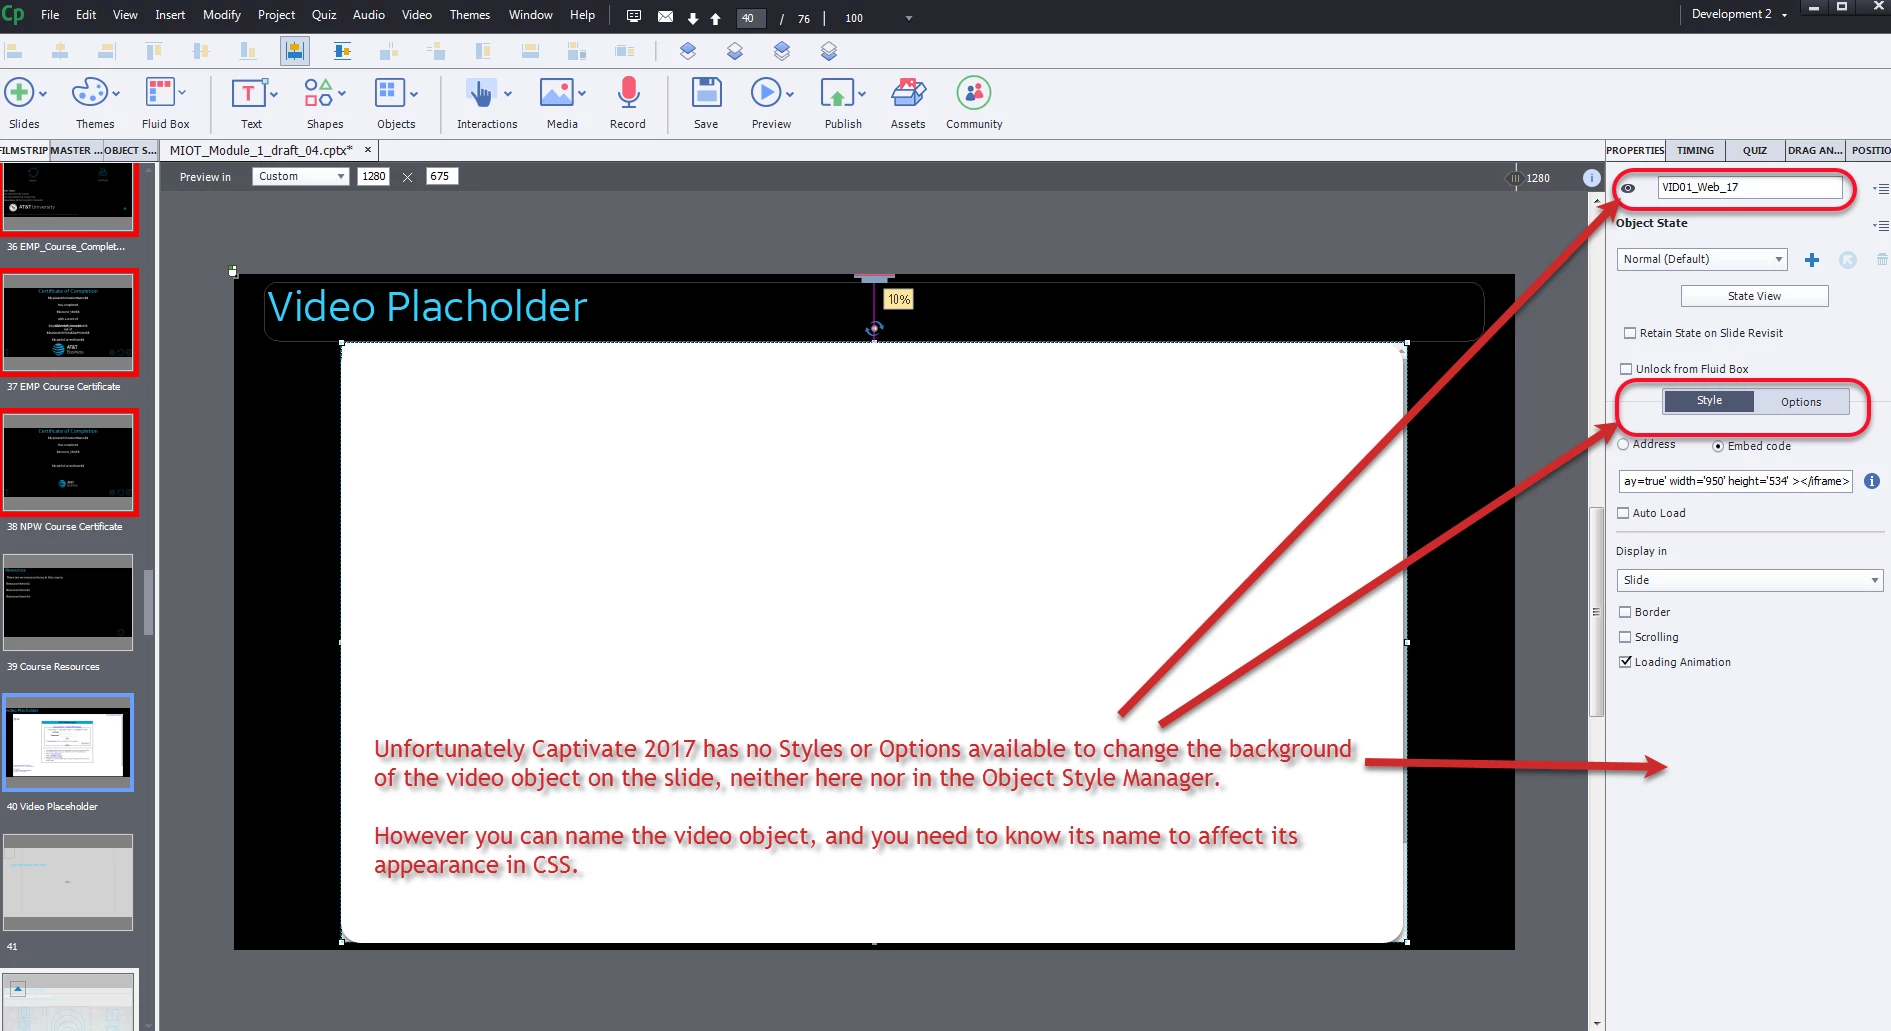Click the Record microphone icon

[628, 93]
